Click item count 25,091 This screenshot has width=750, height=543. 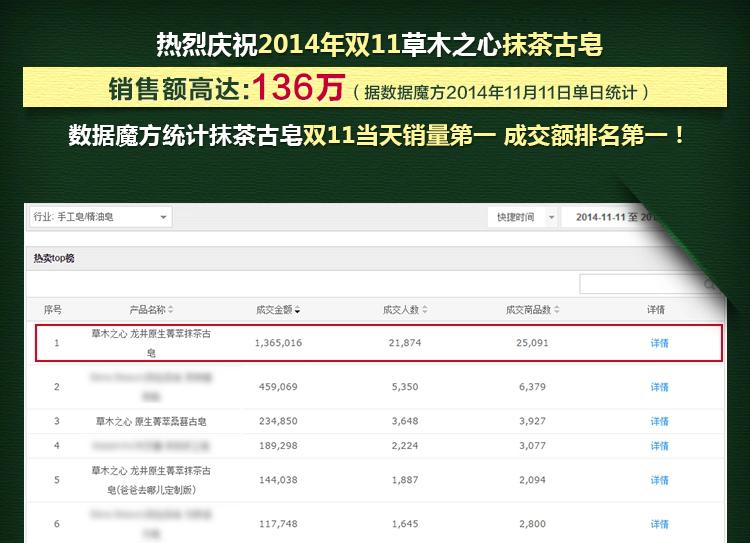point(532,343)
